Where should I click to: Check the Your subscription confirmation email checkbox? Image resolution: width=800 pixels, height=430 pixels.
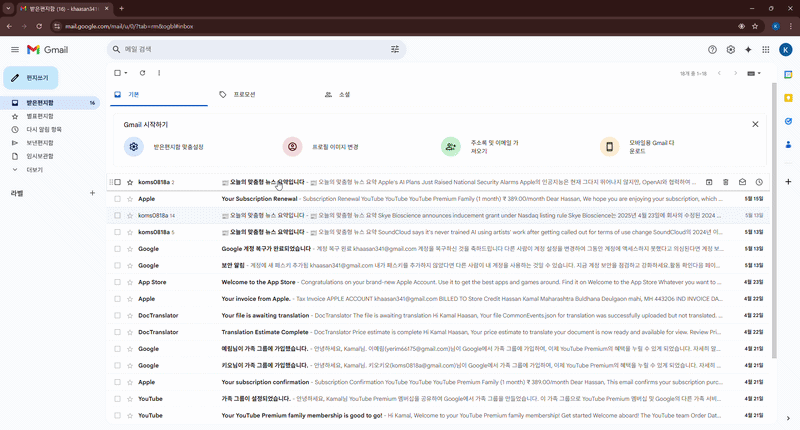pyautogui.click(x=117, y=382)
